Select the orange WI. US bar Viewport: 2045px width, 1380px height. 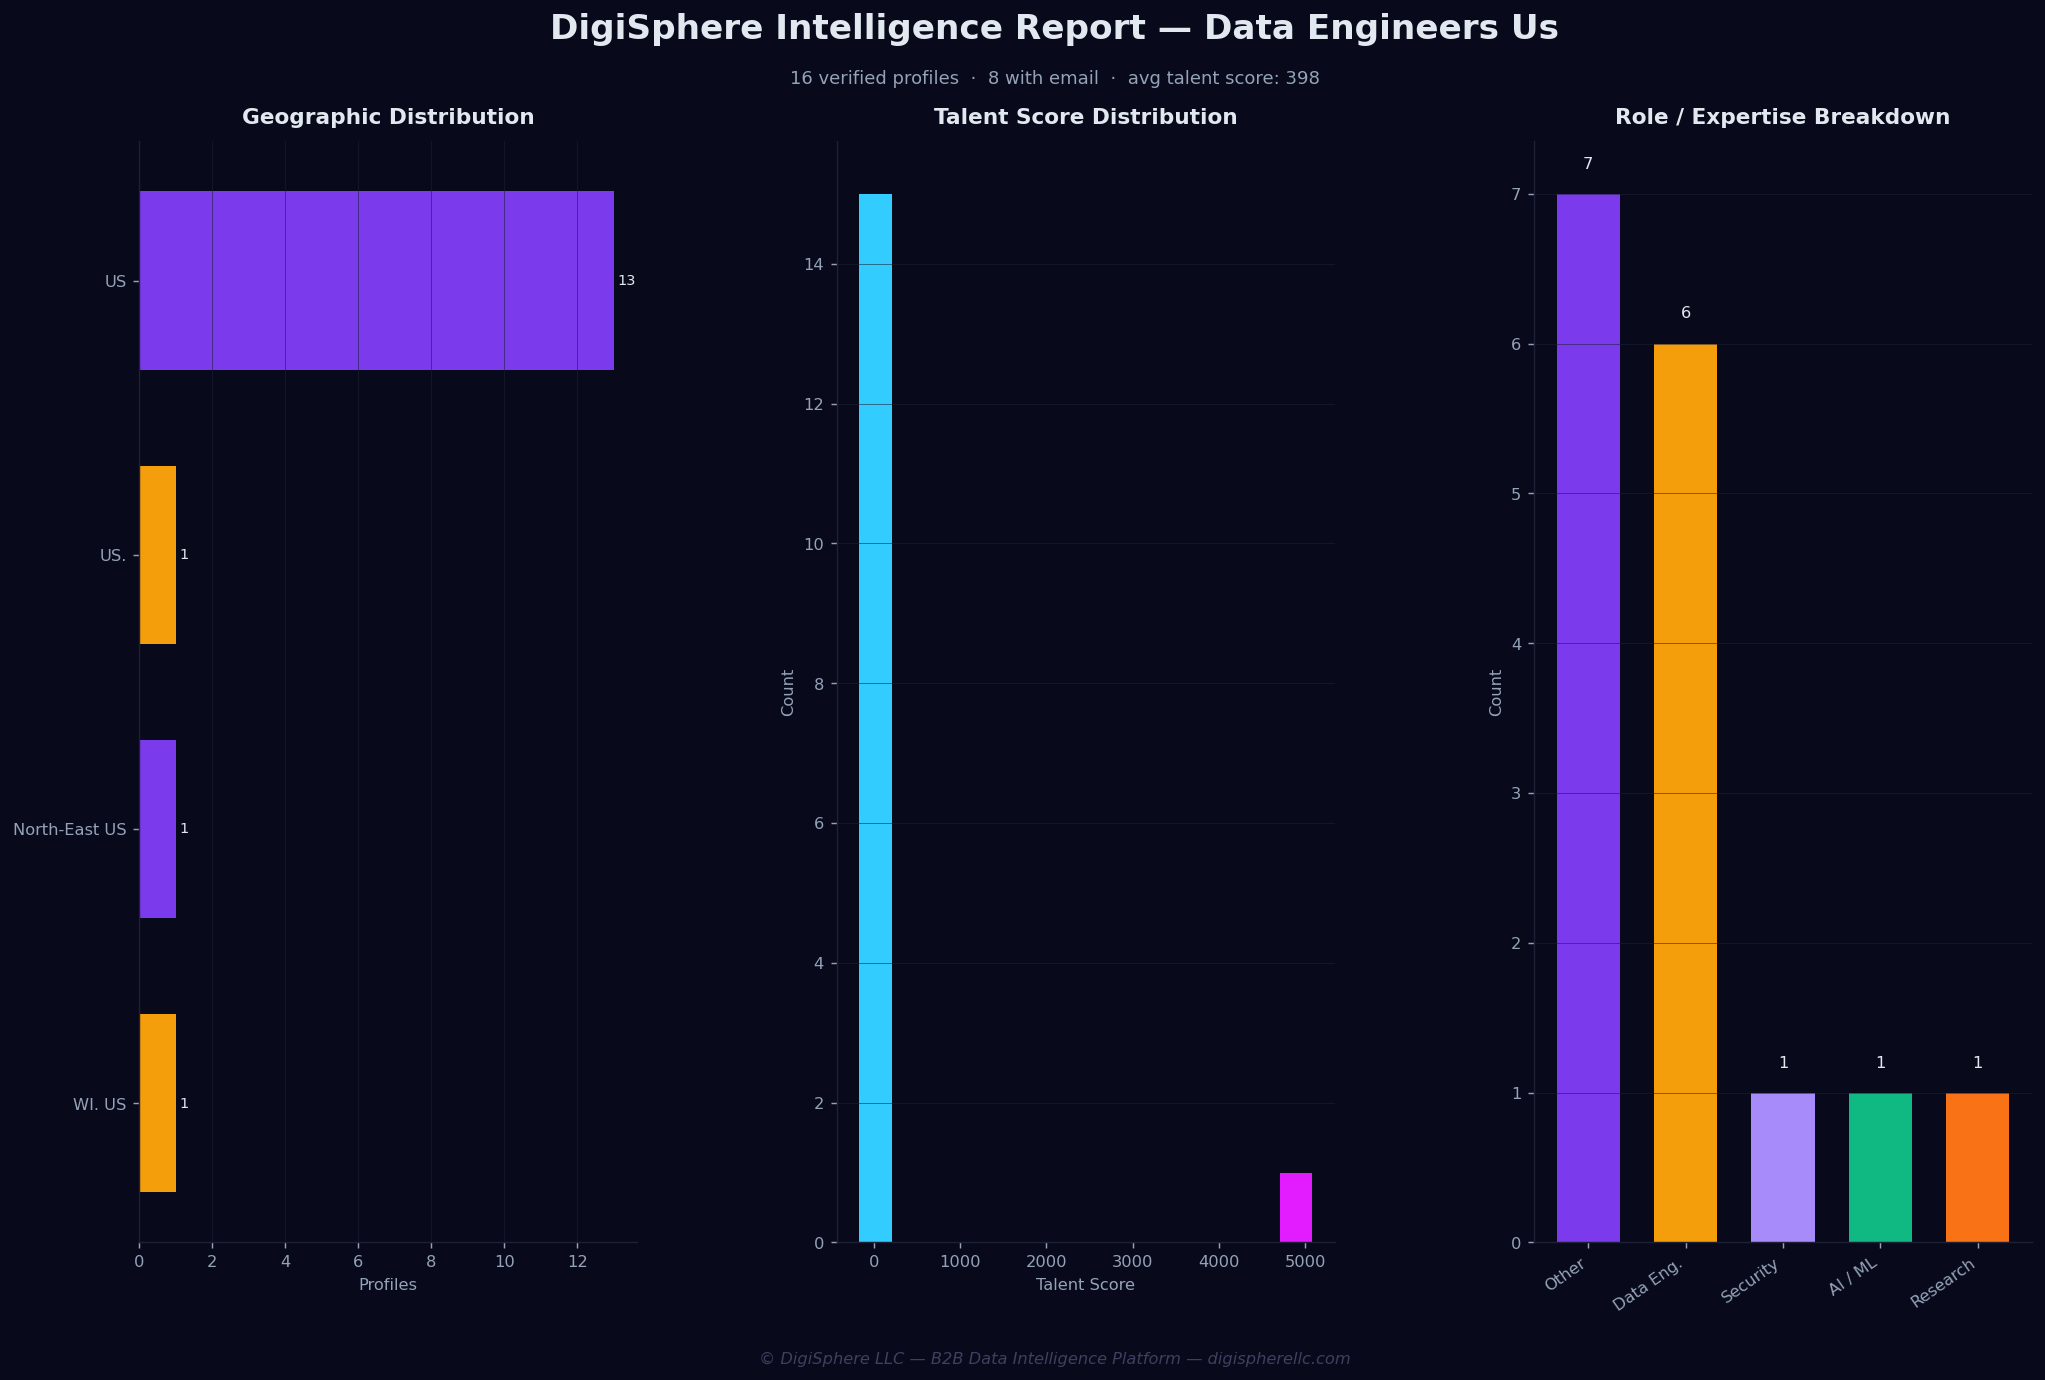tap(158, 1103)
